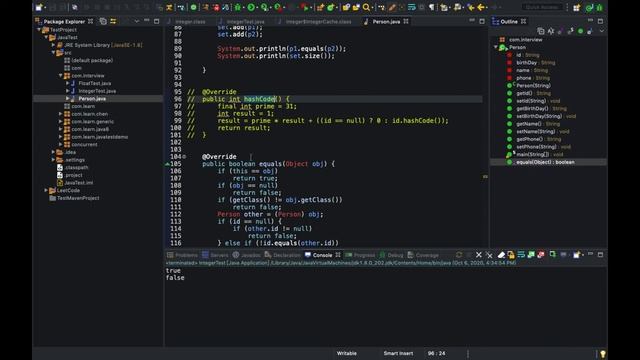The image size is (640, 360).
Task: Collapse the Person class in Outline
Action: (x=496, y=47)
